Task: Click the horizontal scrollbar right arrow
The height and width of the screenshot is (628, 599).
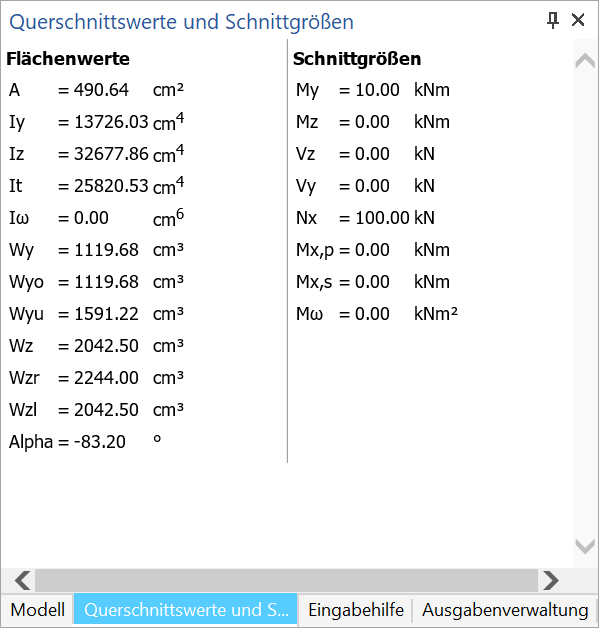Action: coord(551,580)
